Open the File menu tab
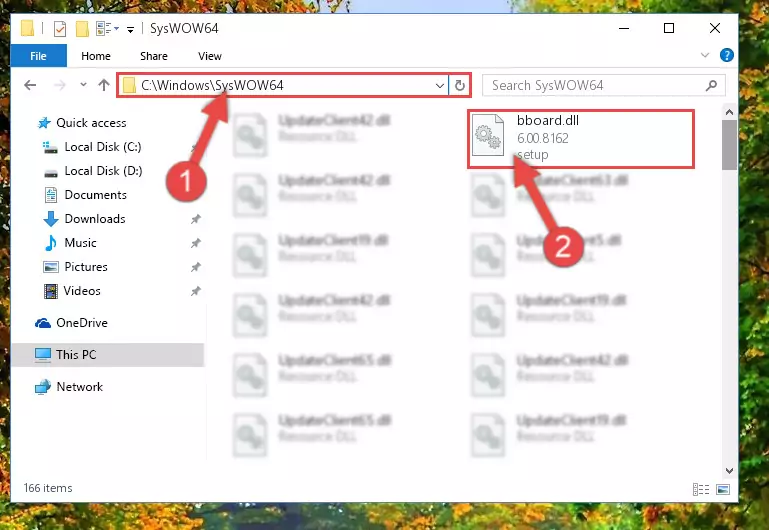The height and width of the screenshot is (530, 769). pos(38,56)
